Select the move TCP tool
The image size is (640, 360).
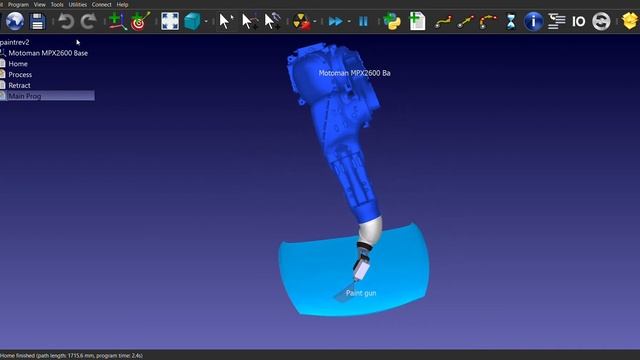pyautogui.click(x=272, y=21)
